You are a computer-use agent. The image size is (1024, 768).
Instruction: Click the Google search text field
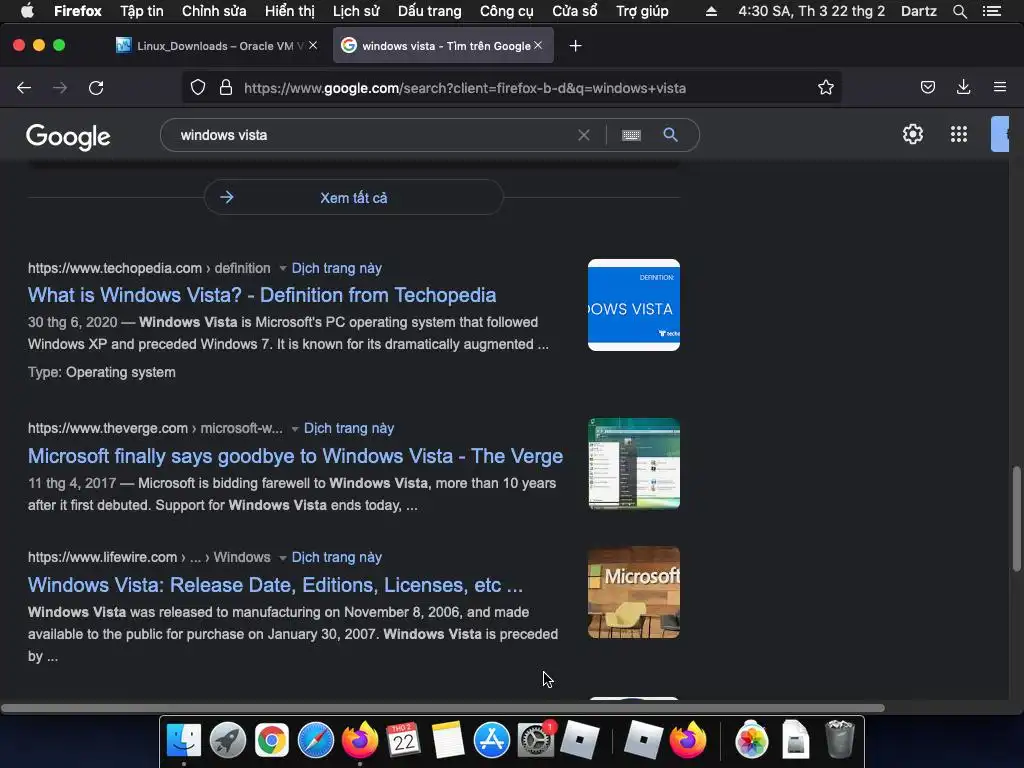372,135
